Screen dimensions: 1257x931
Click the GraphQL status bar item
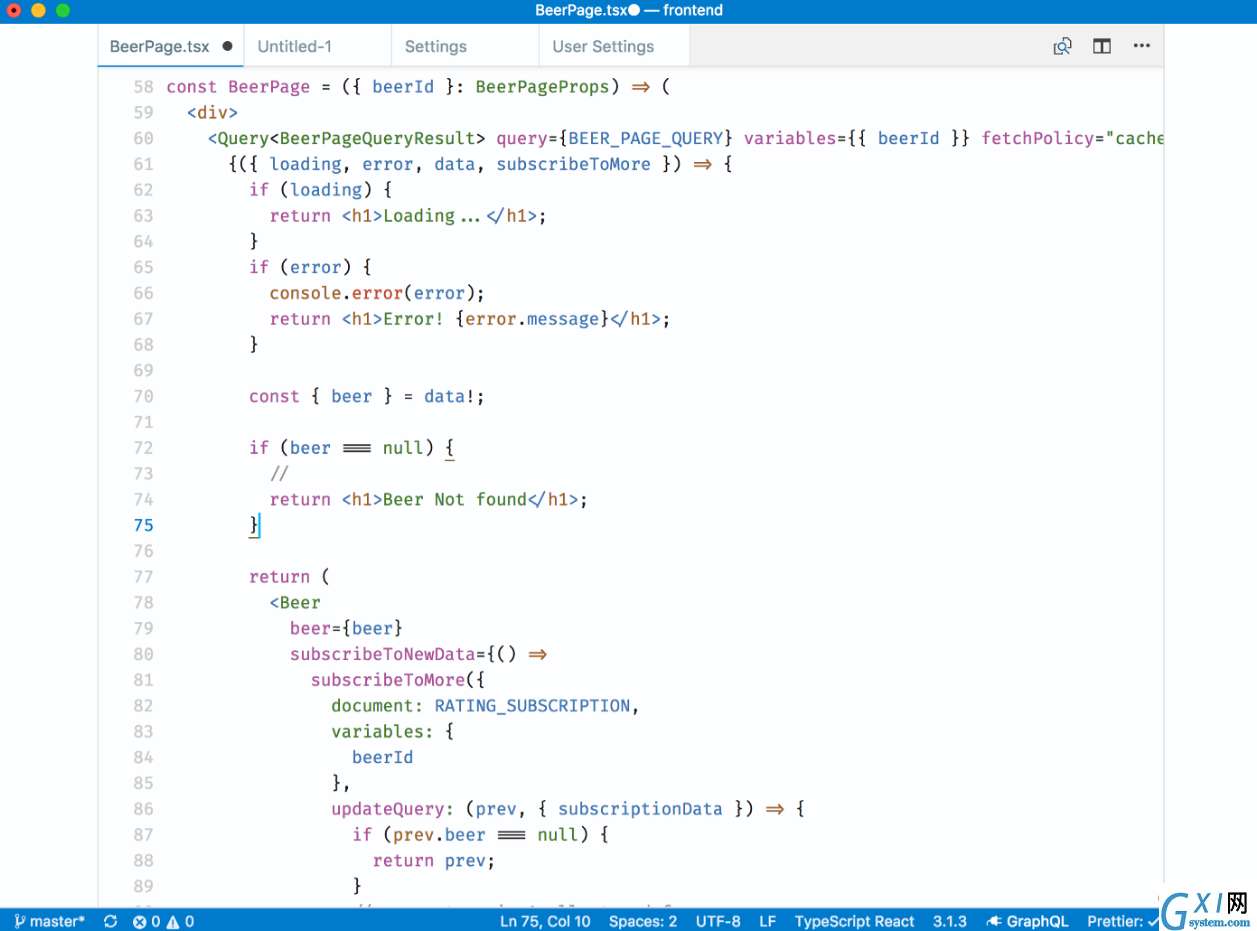point(1027,921)
